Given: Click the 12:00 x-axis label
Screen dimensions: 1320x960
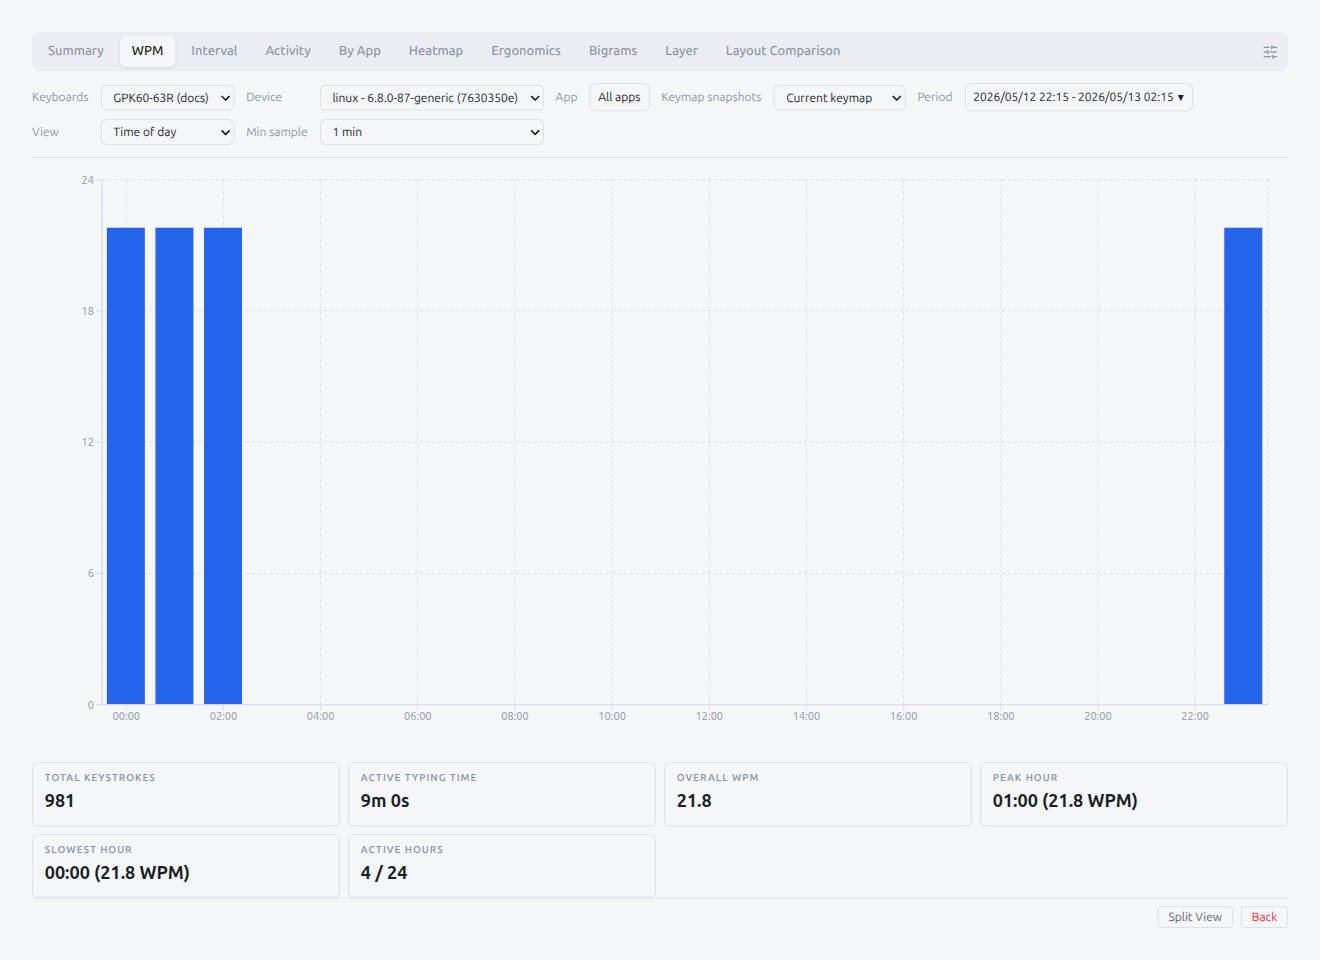Looking at the screenshot, I should (x=709, y=716).
